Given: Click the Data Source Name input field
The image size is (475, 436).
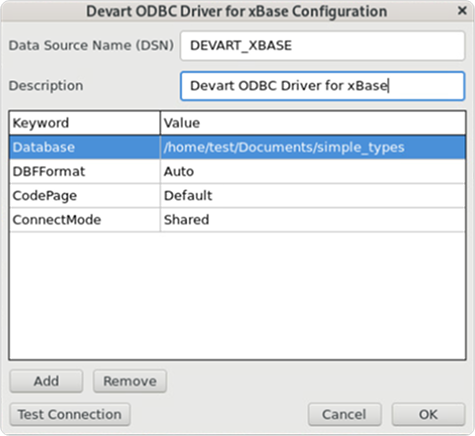Looking at the screenshot, I should (322, 46).
